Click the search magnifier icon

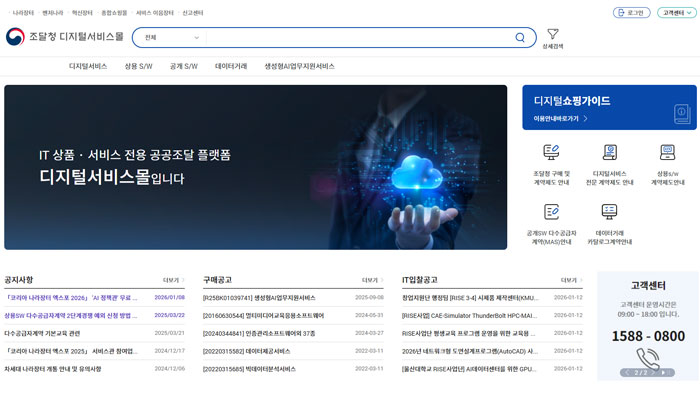pos(520,38)
